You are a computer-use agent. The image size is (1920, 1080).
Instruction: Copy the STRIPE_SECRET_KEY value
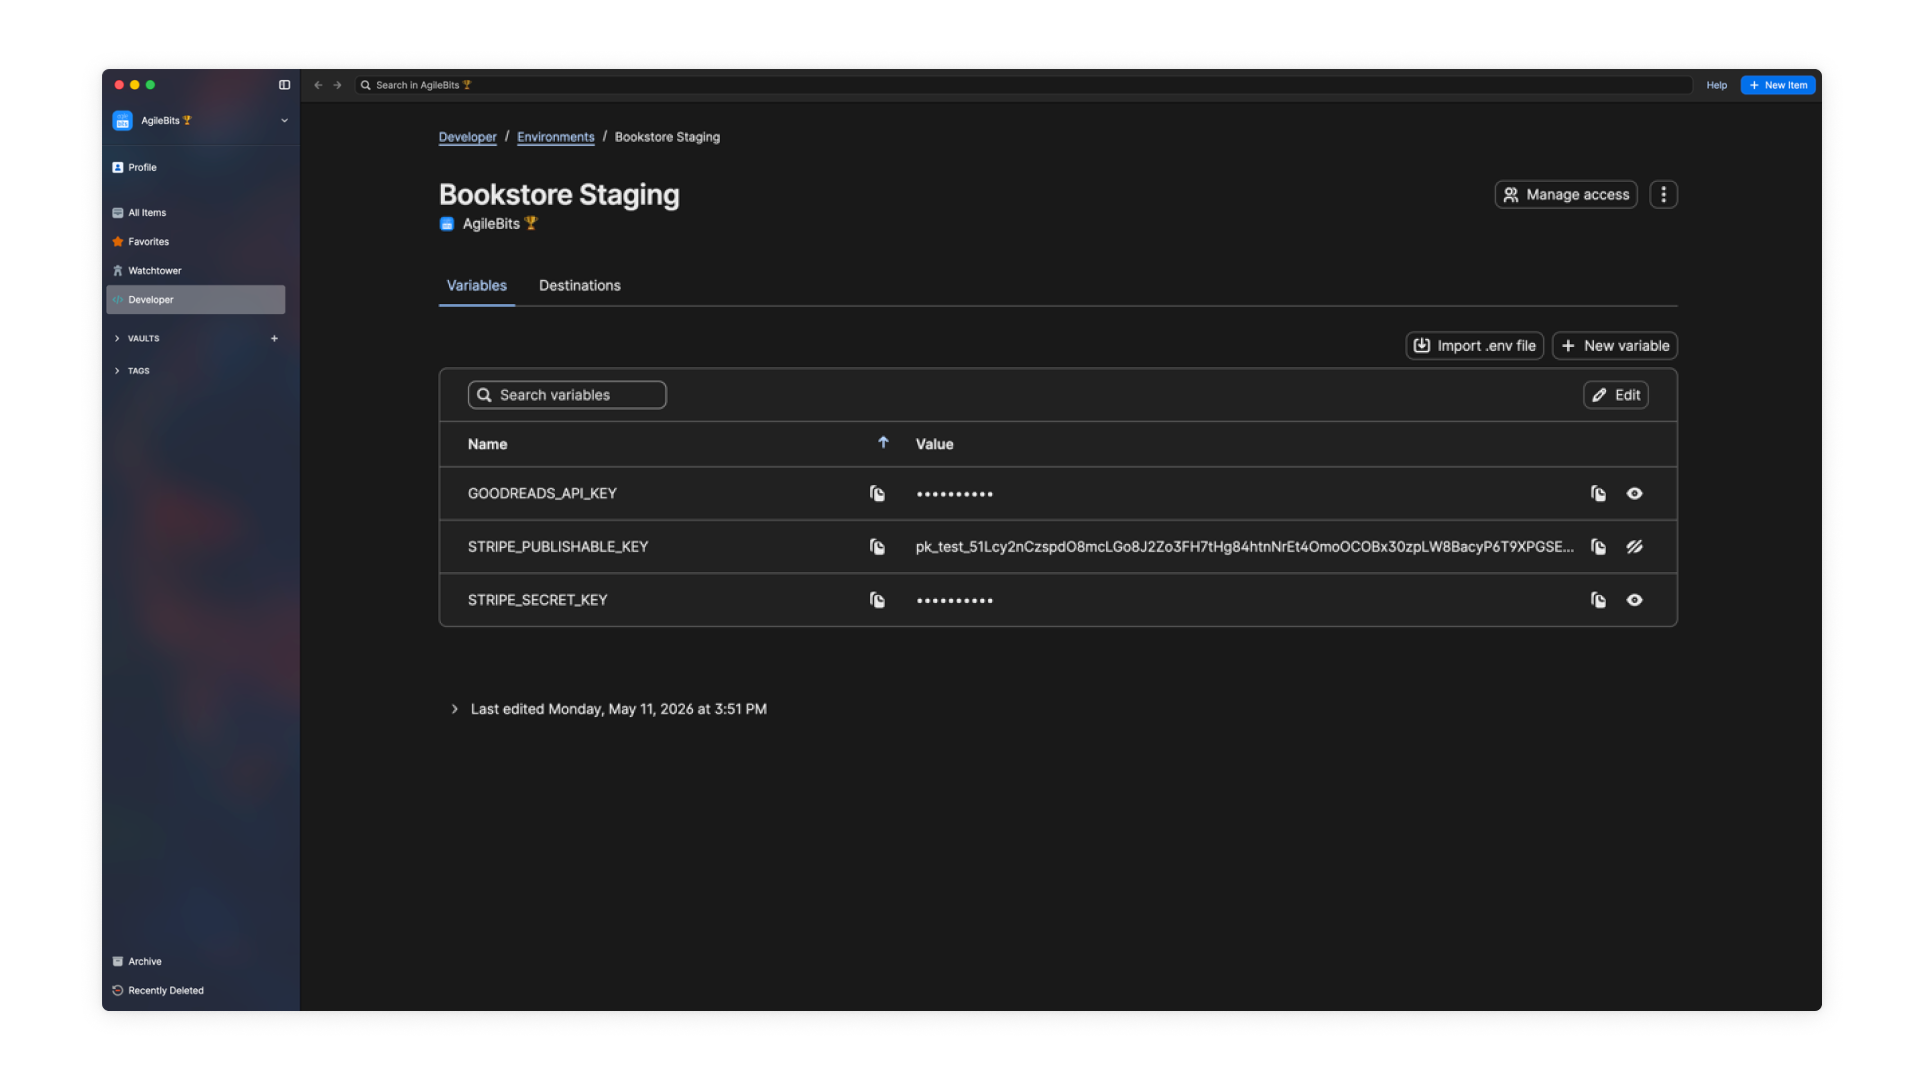(1598, 600)
